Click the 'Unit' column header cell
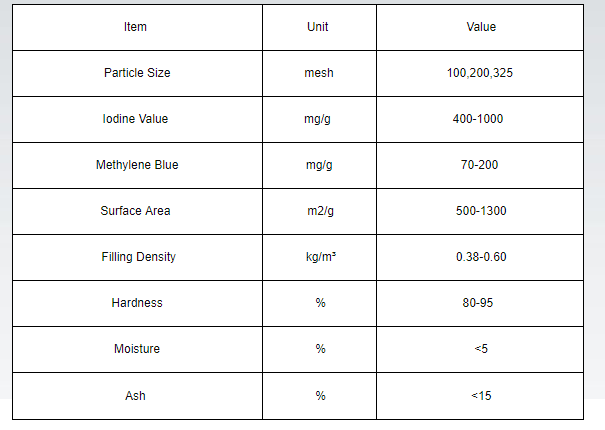This screenshot has height=430, width=605. tap(317, 27)
